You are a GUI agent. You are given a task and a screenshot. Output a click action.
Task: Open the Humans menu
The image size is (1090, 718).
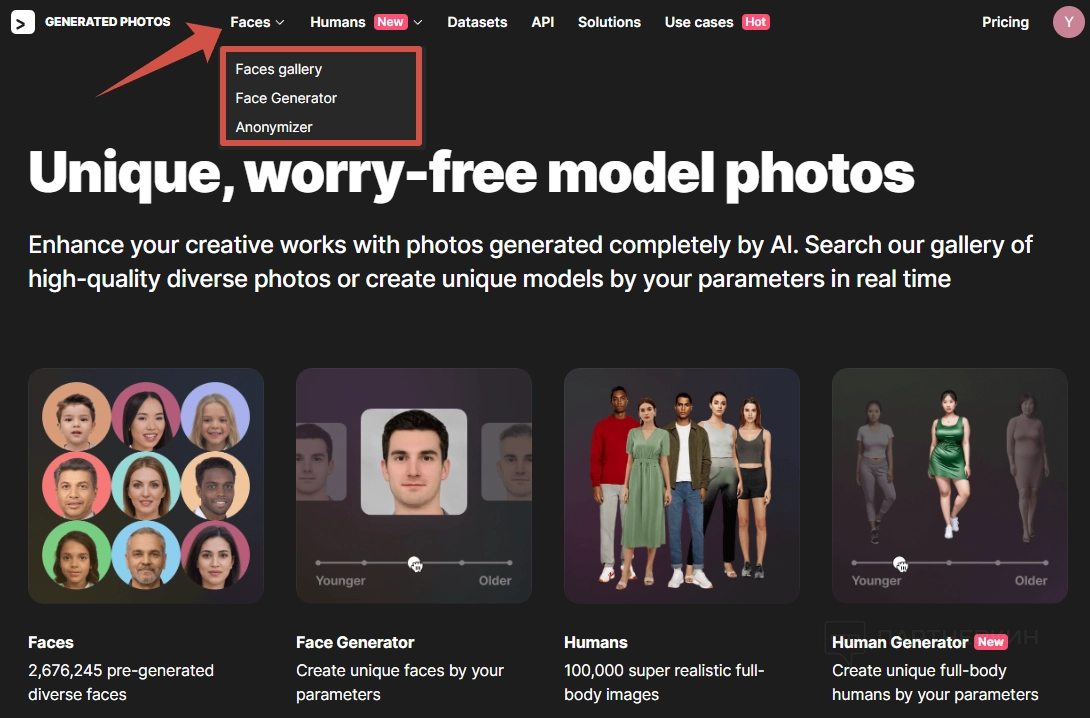click(x=338, y=22)
